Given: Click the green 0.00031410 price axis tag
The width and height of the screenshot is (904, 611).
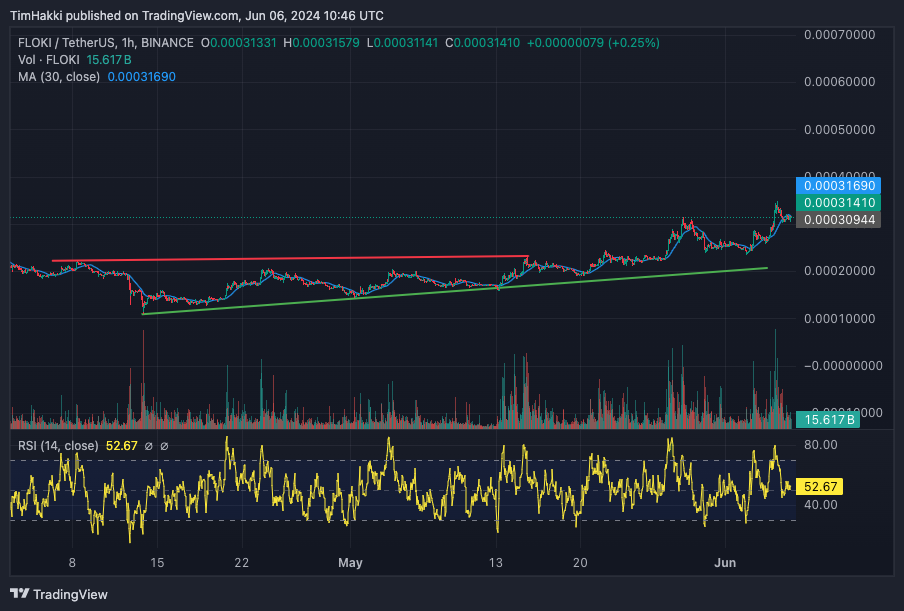Looking at the screenshot, I should [838, 202].
